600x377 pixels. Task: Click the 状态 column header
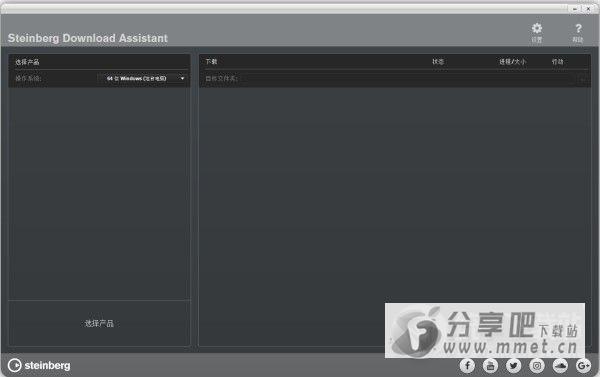click(438, 62)
